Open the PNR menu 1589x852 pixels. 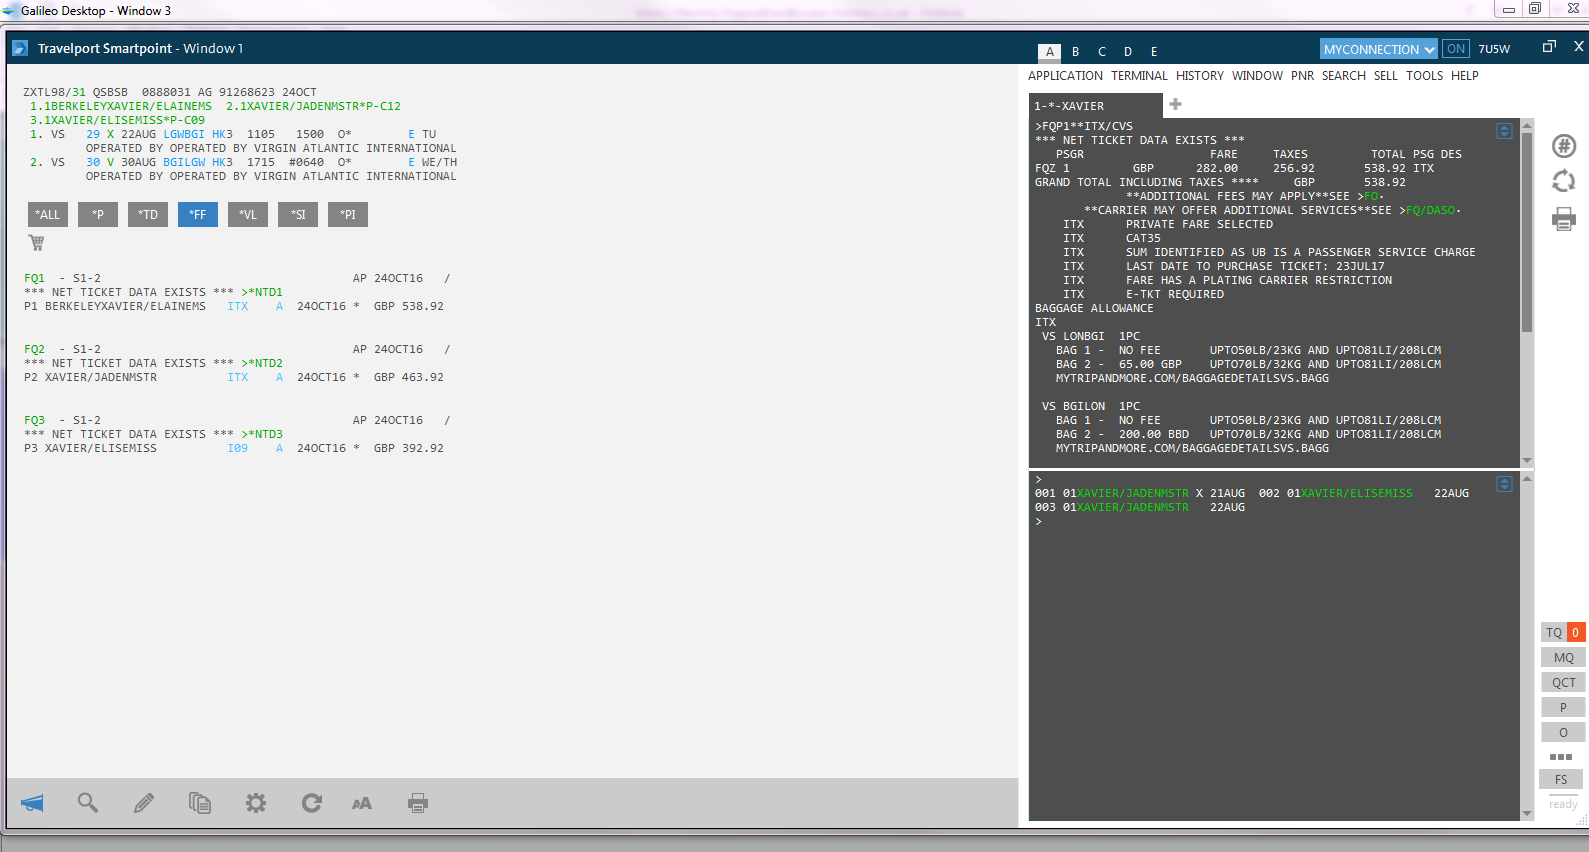click(x=1302, y=76)
